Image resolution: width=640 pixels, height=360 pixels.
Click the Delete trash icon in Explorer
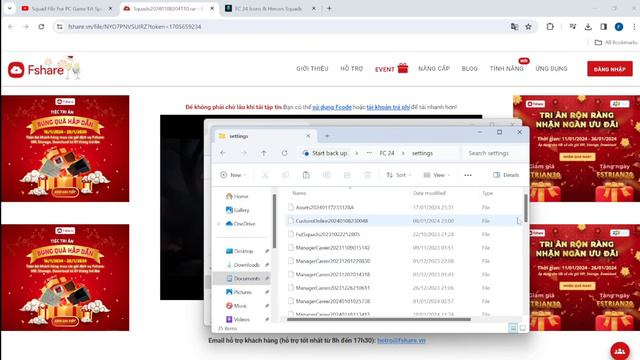click(x=367, y=175)
